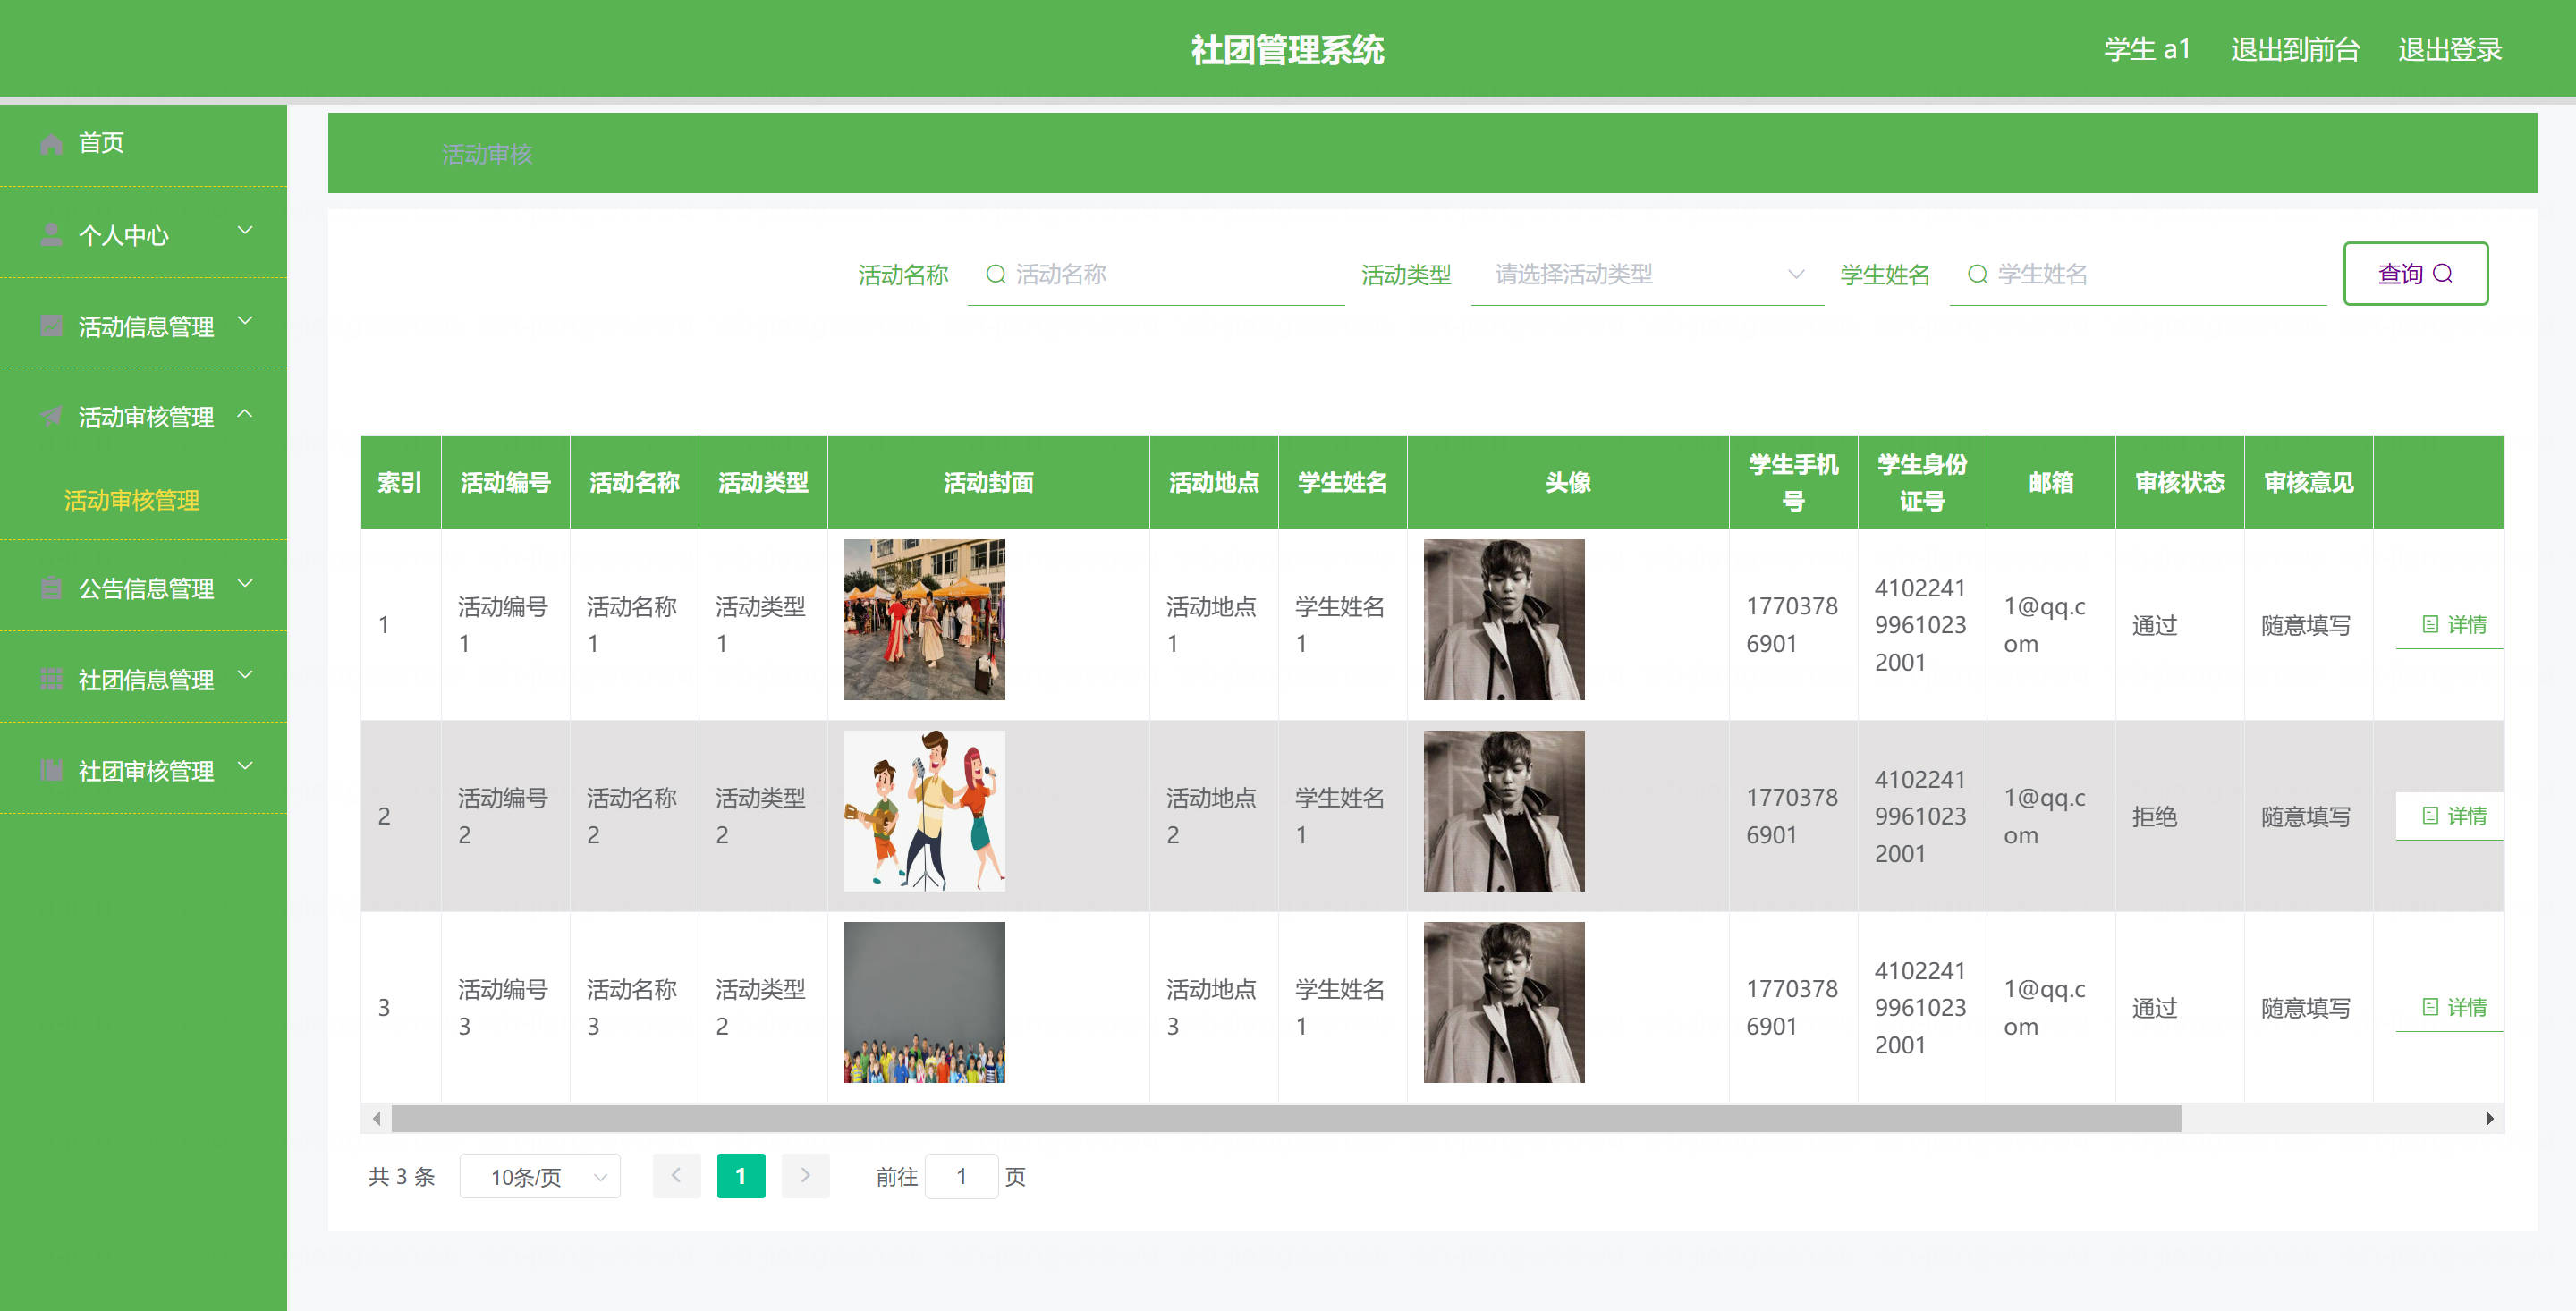Click the home icon beside 首页

tap(51, 144)
